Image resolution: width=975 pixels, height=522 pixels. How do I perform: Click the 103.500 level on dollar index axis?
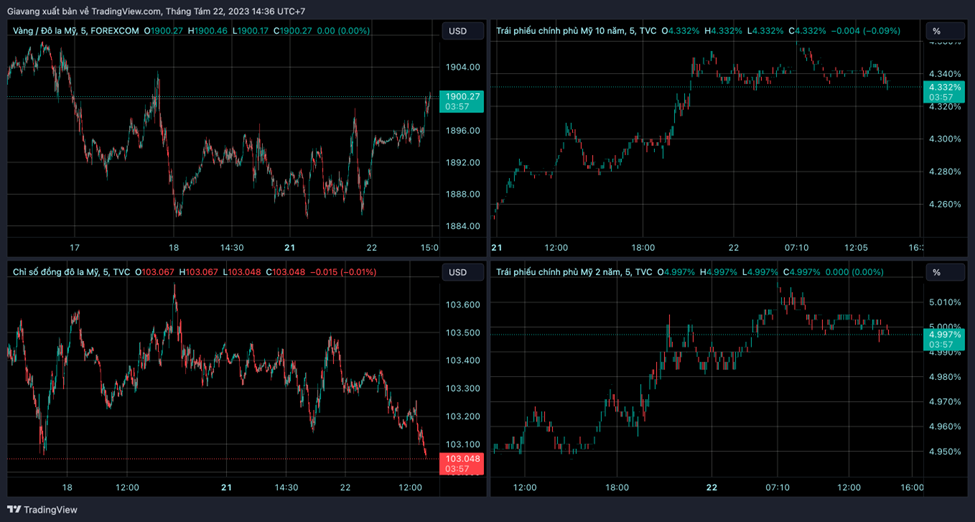coord(462,333)
